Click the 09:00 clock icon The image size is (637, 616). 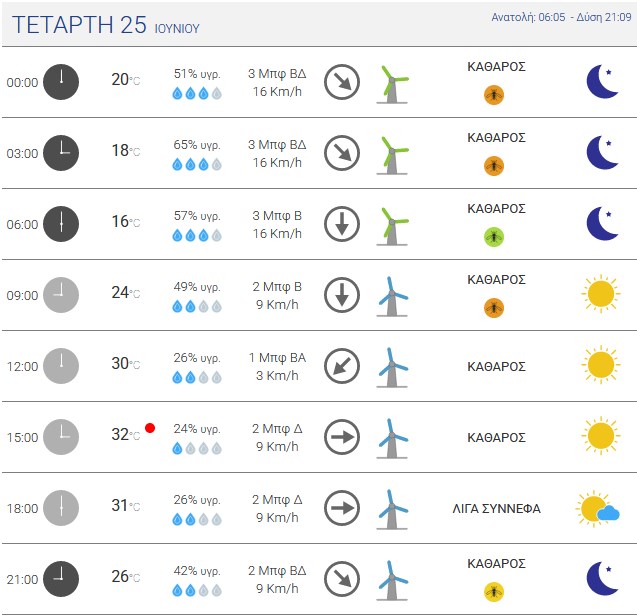(x=61, y=295)
